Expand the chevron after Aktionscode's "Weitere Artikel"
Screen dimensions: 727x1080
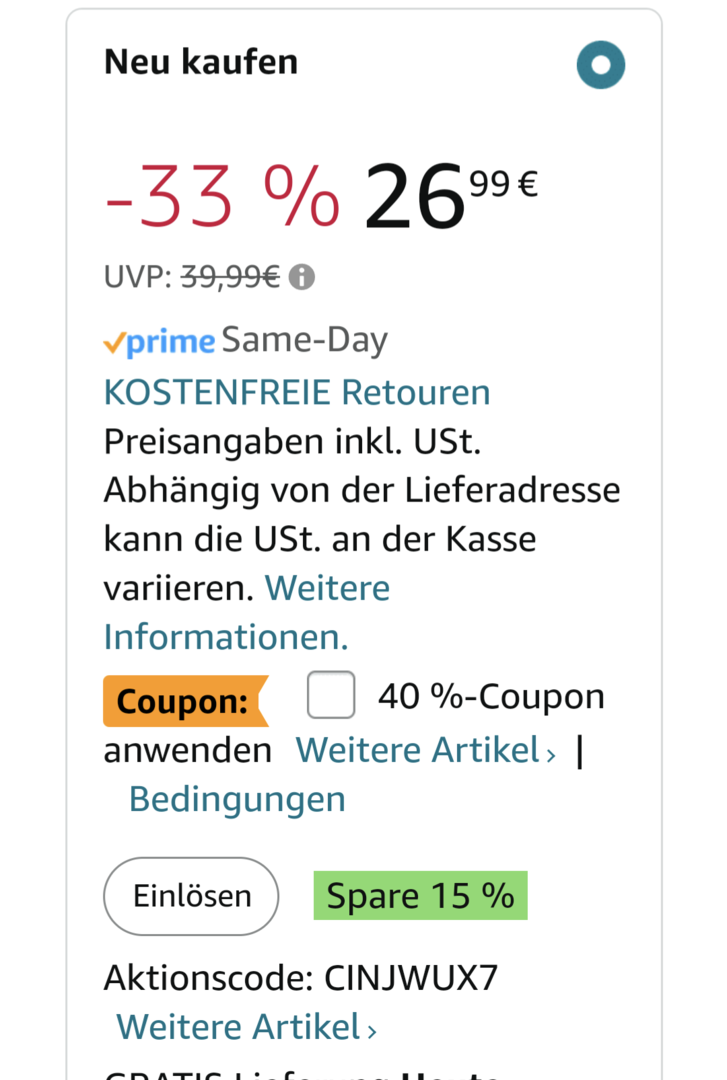[x=372, y=1030]
